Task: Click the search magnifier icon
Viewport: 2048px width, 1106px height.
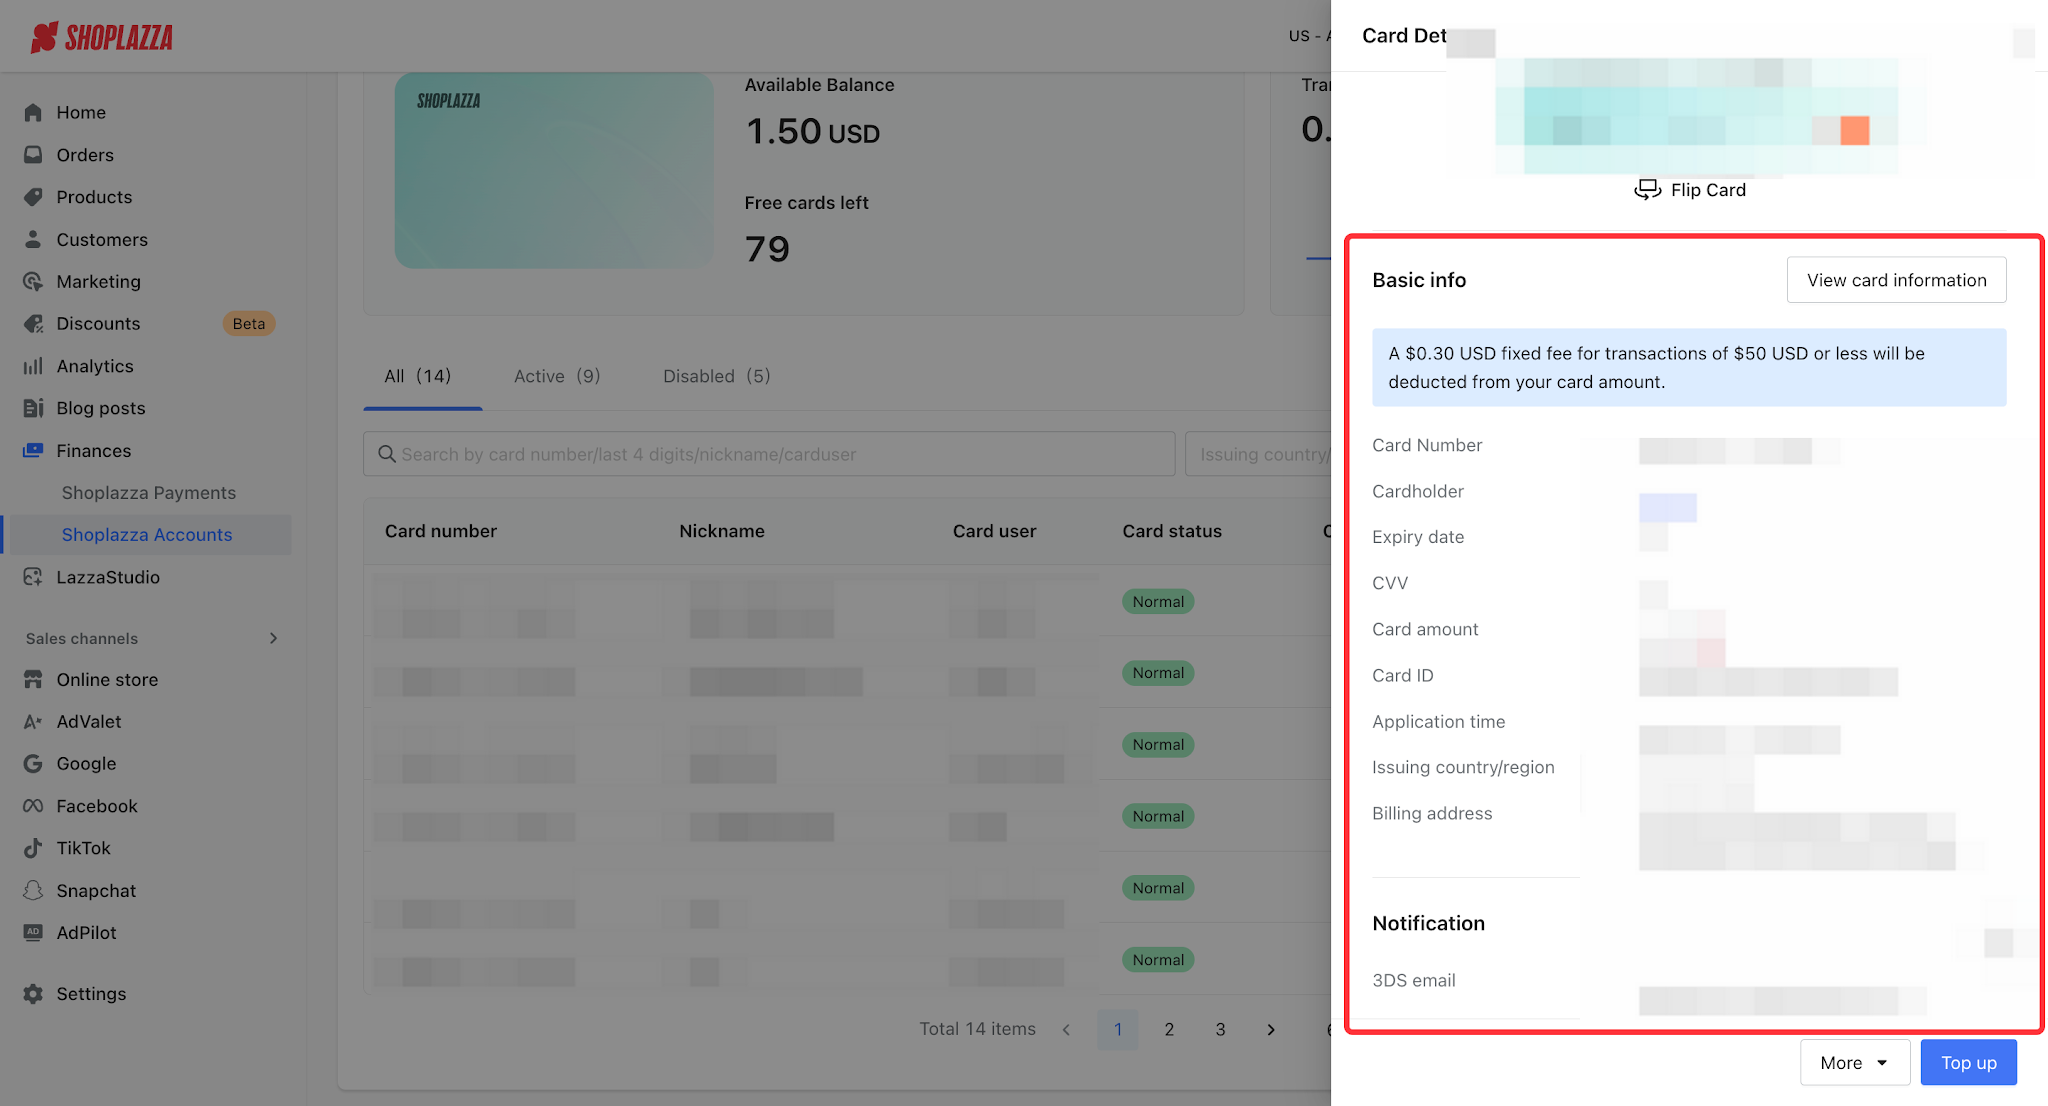Action: [x=387, y=454]
